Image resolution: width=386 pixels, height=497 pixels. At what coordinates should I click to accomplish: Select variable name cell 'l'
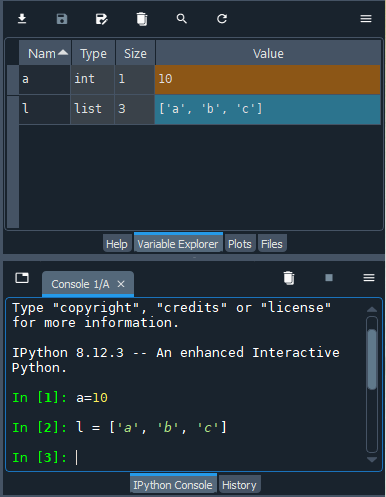point(44,109)
